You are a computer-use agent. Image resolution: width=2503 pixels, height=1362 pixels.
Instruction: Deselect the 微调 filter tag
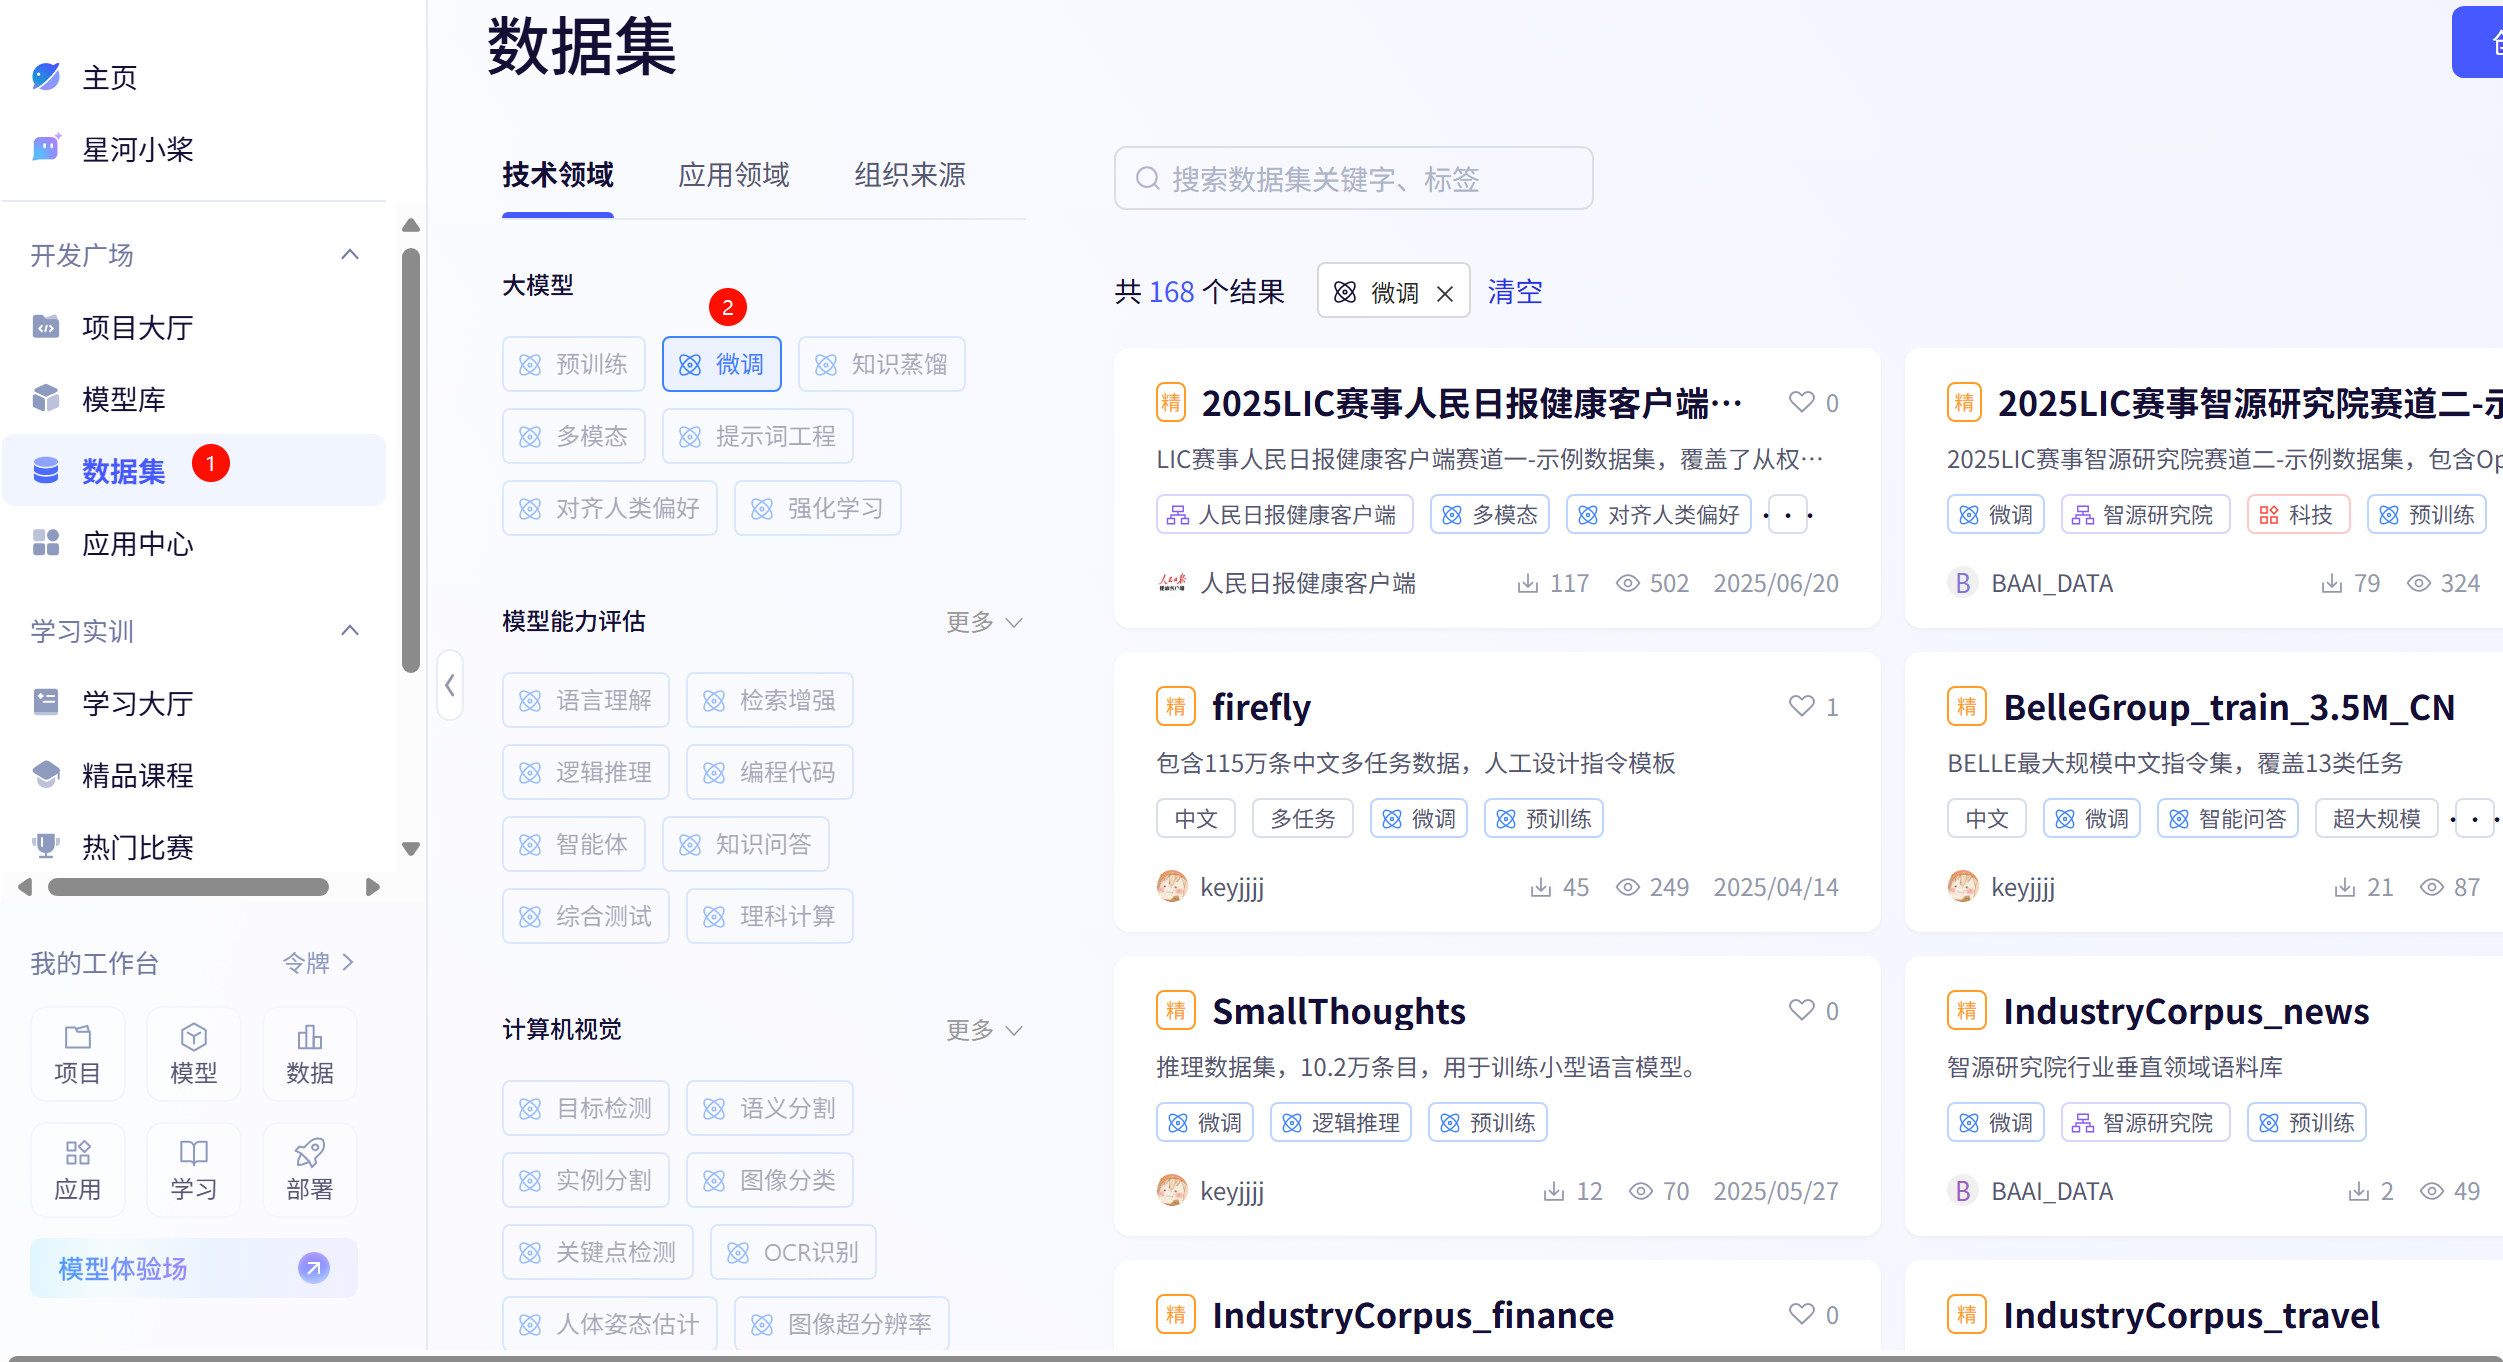722,364
